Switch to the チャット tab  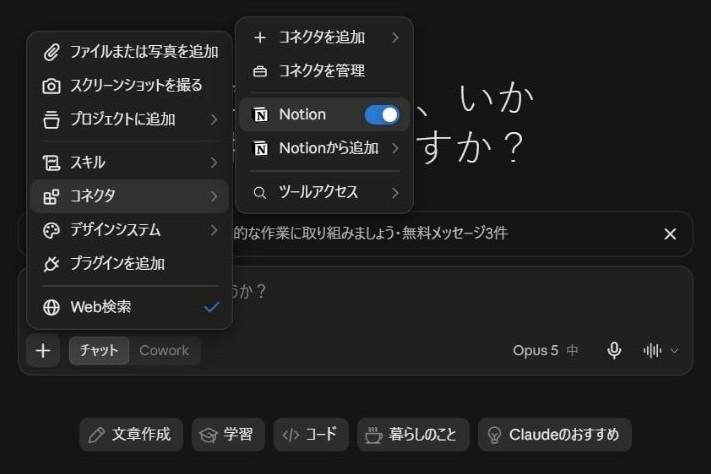(99, 350)
